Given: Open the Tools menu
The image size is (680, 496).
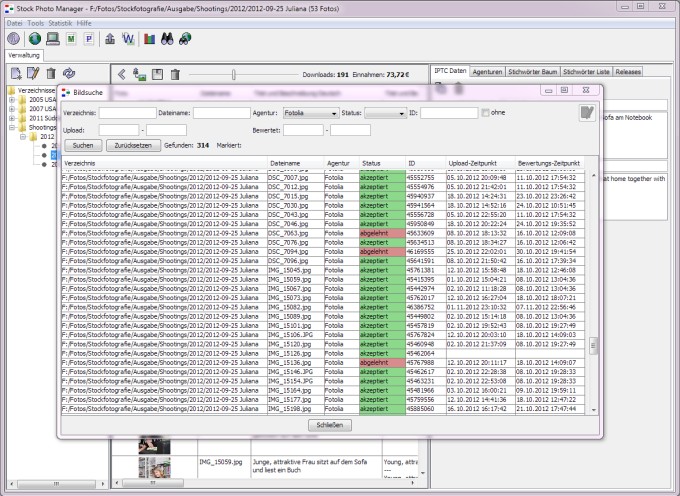Looking at the screenshot, I should [x=36, y=23].
